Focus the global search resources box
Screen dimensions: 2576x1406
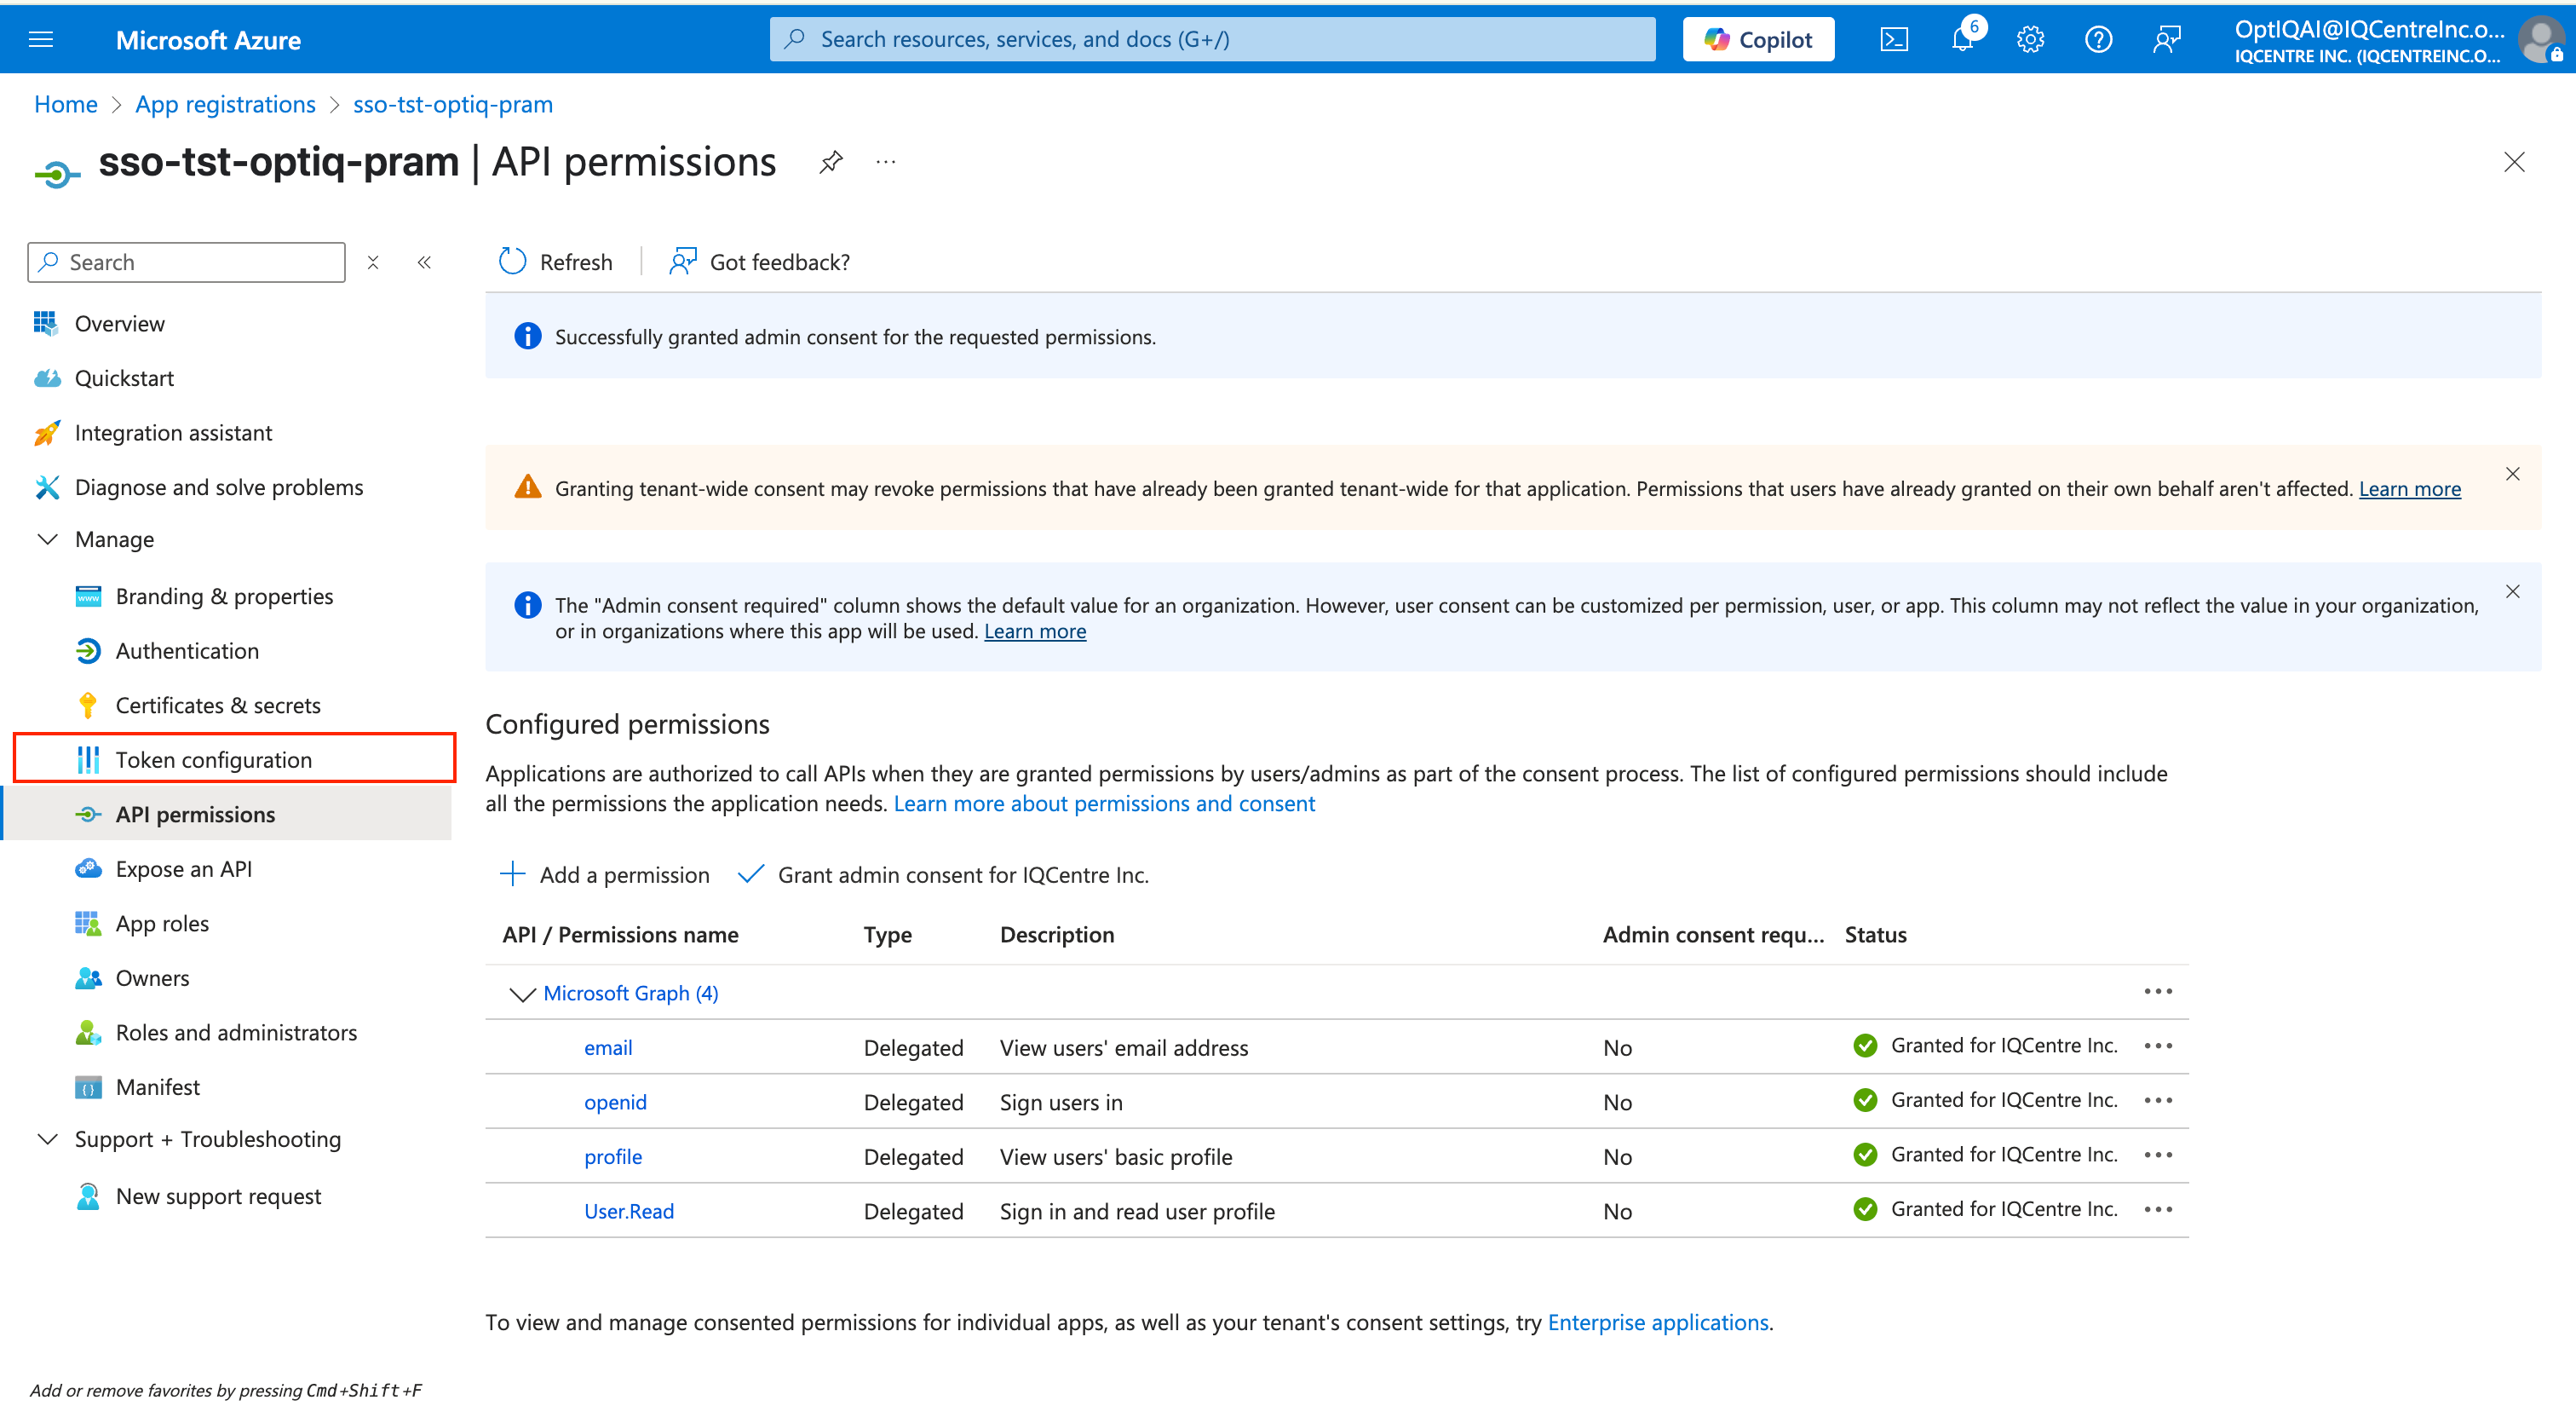1212,39
